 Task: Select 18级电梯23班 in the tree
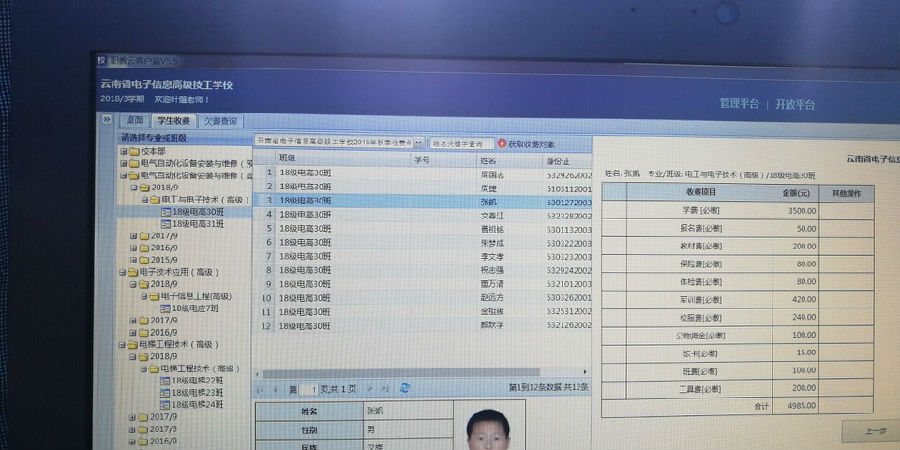[196, 392]
